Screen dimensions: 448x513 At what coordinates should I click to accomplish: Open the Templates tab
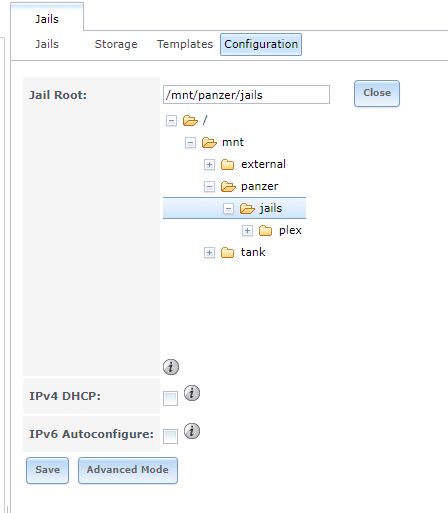tap(185, 44)
